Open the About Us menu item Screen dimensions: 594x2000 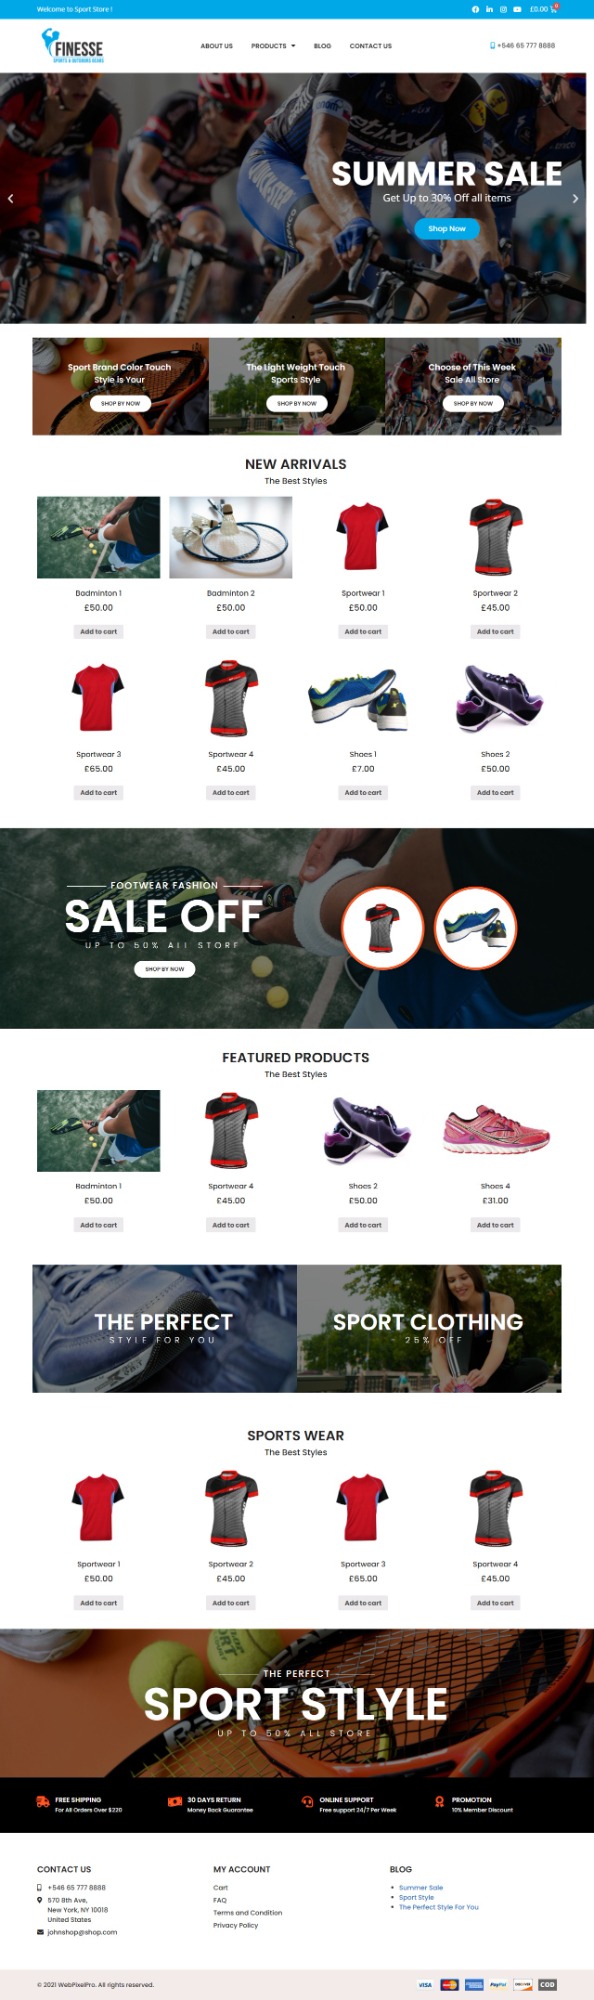(x=216, y=46)
